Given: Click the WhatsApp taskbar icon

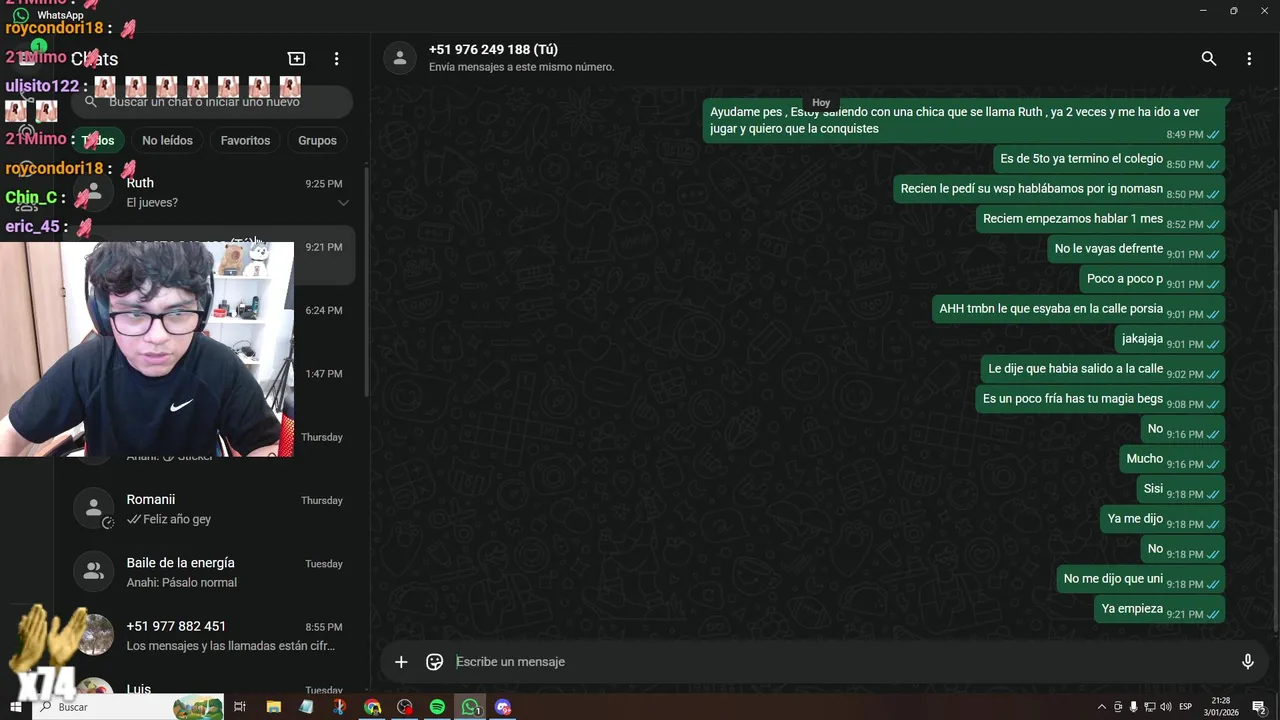Looking at the screenshot, I should click(470, 707).
